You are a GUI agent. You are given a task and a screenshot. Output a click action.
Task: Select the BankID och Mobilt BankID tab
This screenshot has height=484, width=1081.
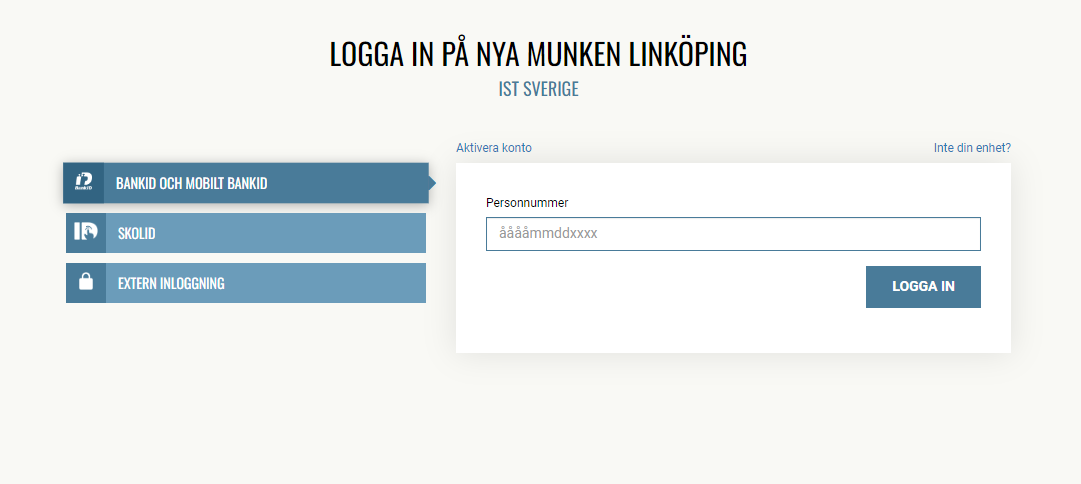tap(246, 183)
